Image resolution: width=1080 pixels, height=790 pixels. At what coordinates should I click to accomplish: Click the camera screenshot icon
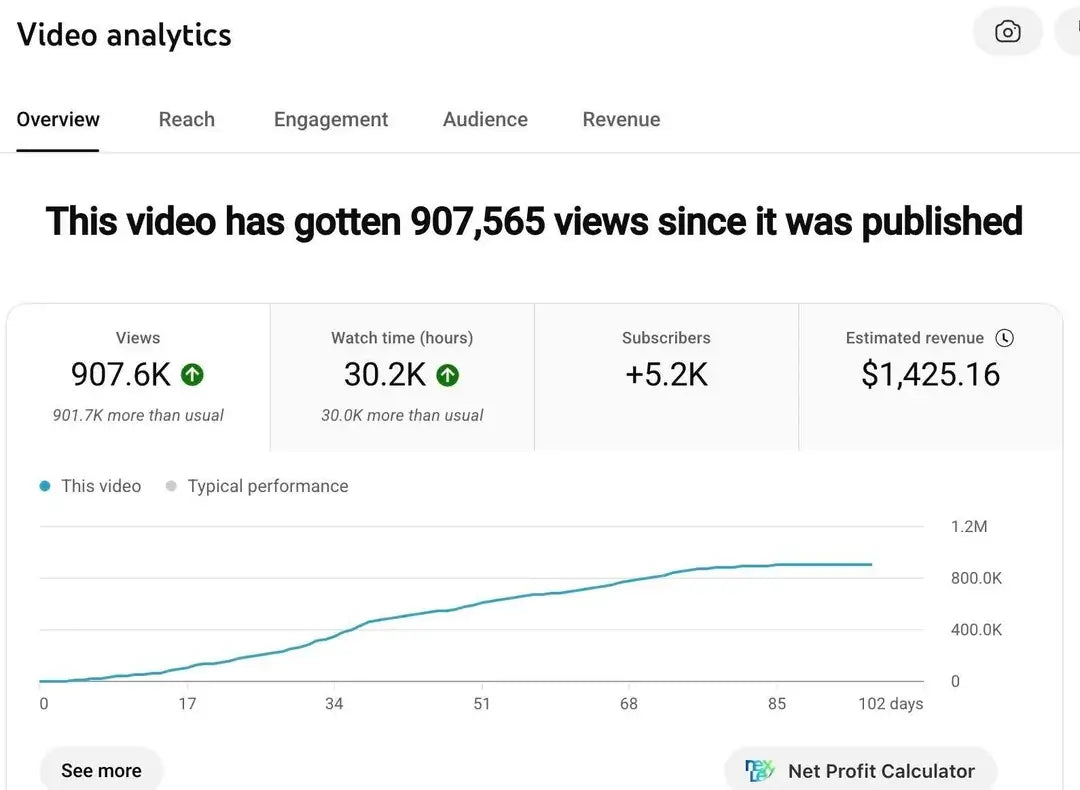(x=1007, y=32)
